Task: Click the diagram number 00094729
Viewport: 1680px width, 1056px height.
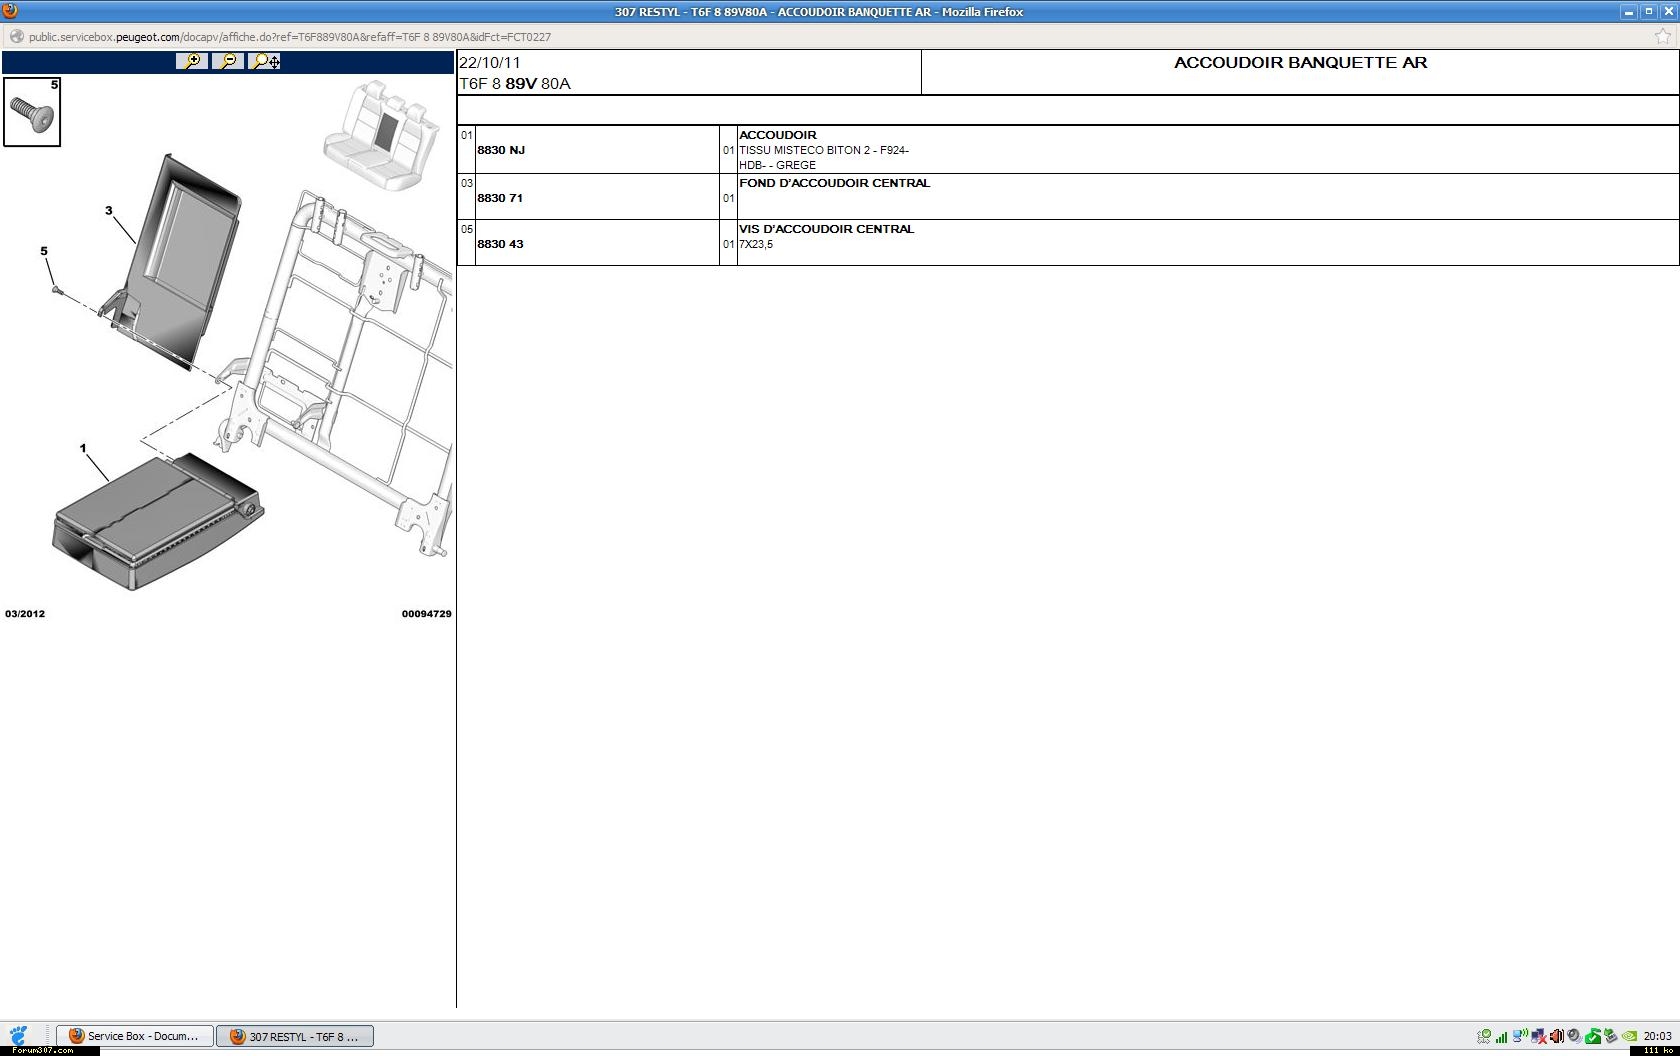Action: (x=427, y=614)
